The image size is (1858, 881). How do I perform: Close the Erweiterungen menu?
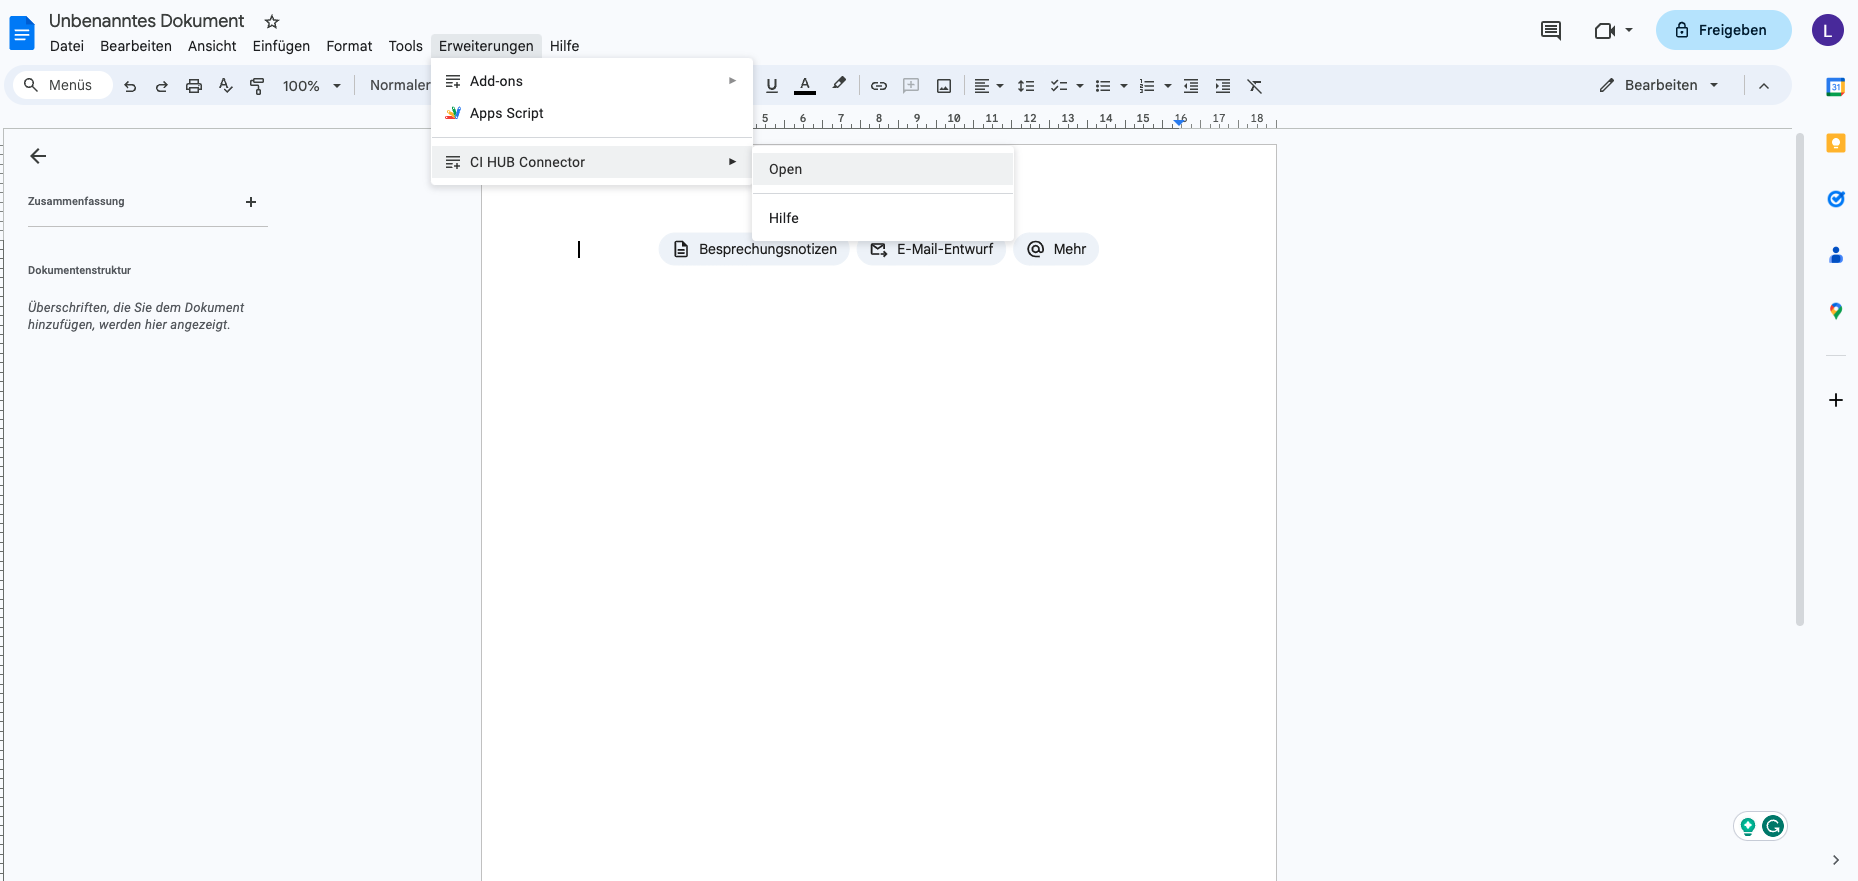[486, 46]
